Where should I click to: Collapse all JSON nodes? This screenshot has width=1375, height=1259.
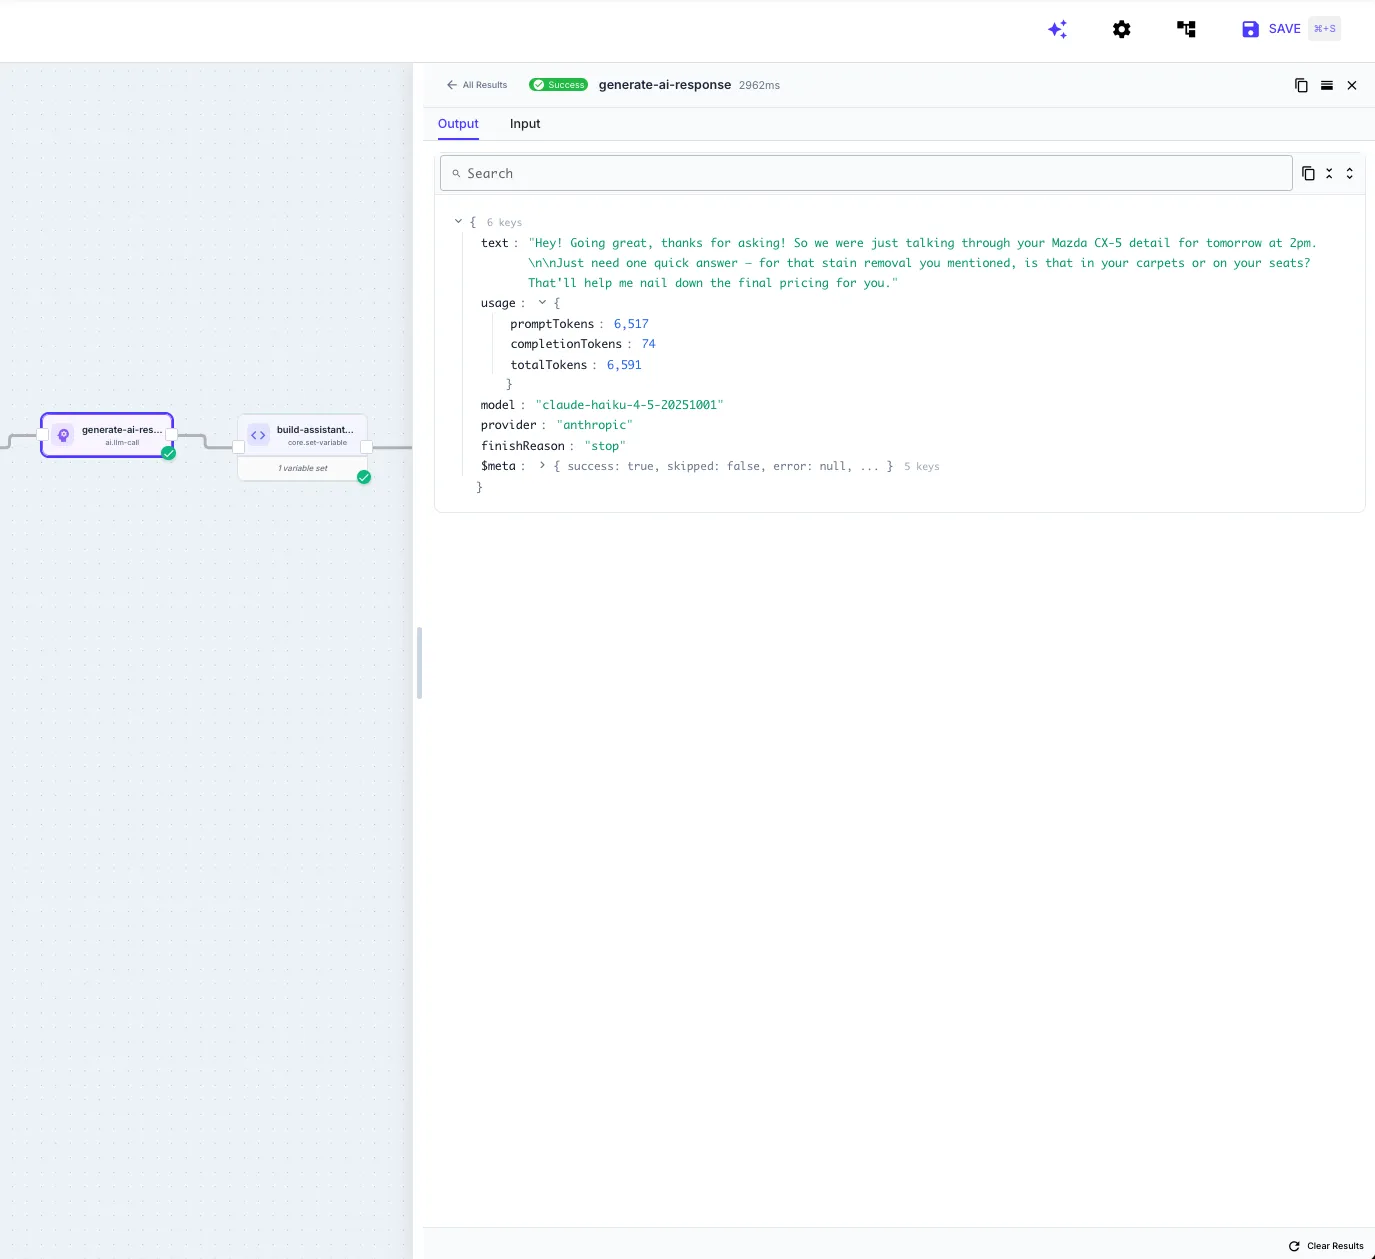(1329, 173)
